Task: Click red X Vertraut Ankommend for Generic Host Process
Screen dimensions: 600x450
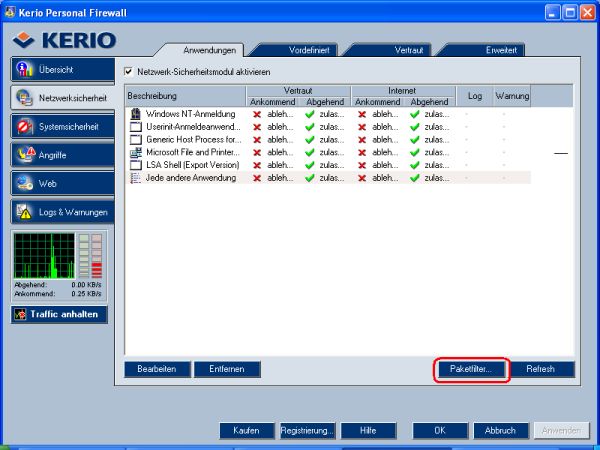Action: 257,140
